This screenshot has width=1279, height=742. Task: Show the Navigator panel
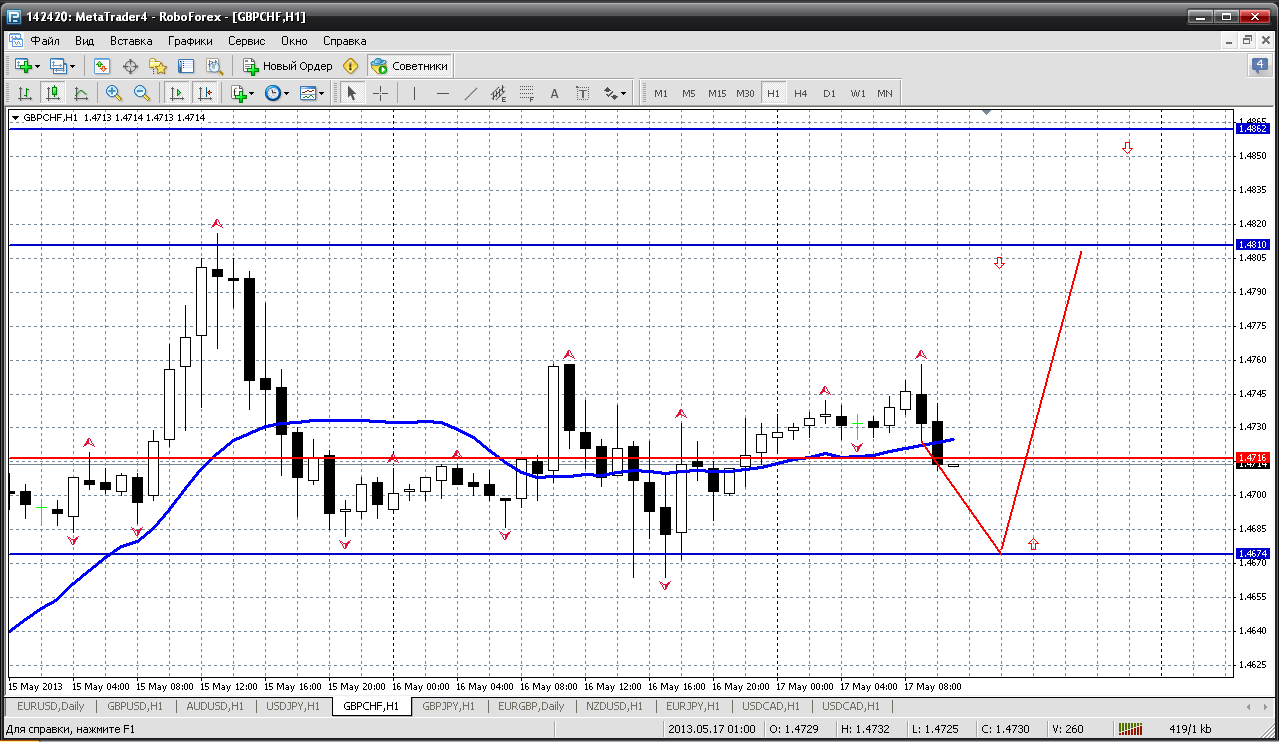(x=158, y=66)
